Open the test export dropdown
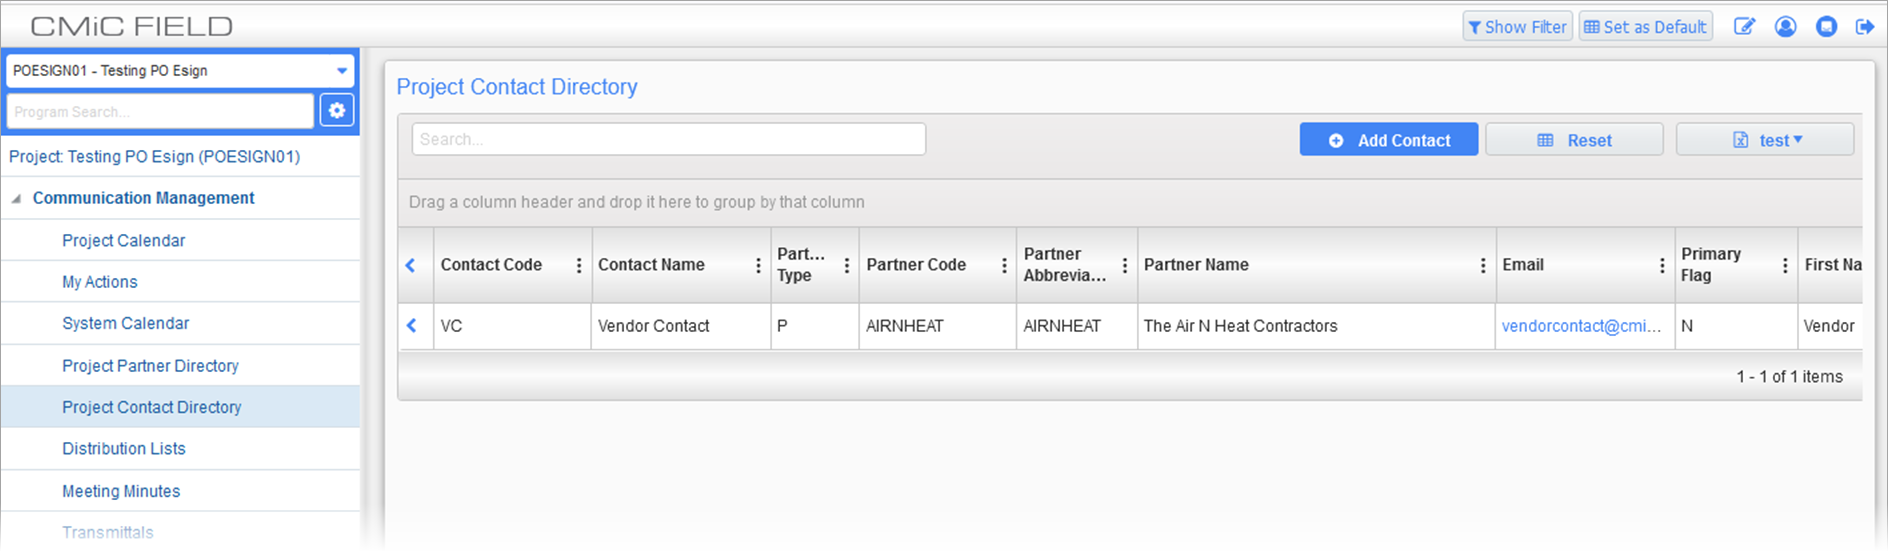1888x552 pixels. pyautogui.click(x=1765, y=140)
